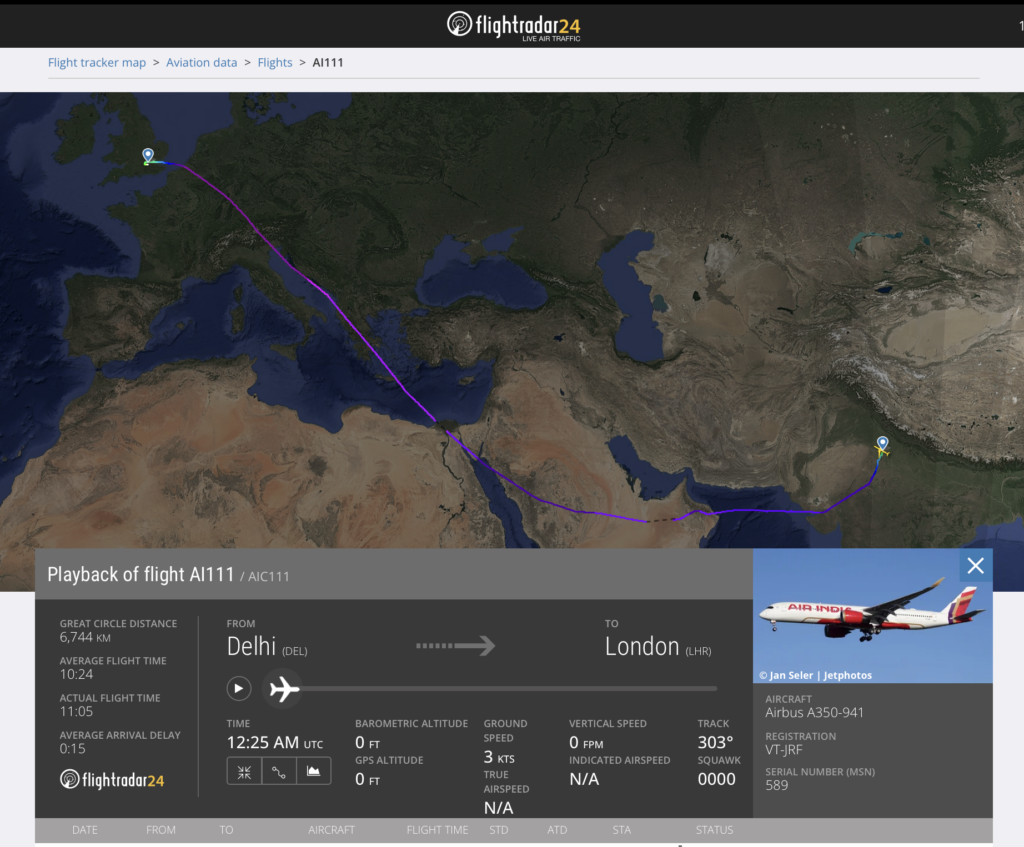Screen dimensions: 1024x847
Task: Open the Aviation data breadcrumb link
Action: [201, 62]
